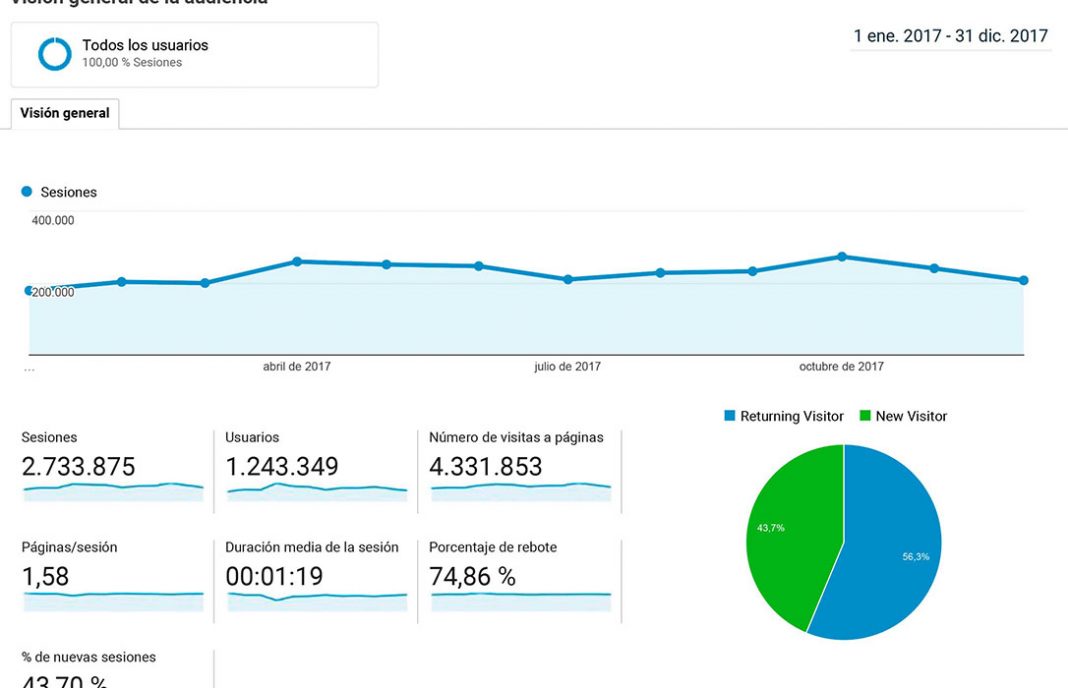Click the peak data point above octubre de 2017
The image size is (1068, 688).
click(842, 256)
